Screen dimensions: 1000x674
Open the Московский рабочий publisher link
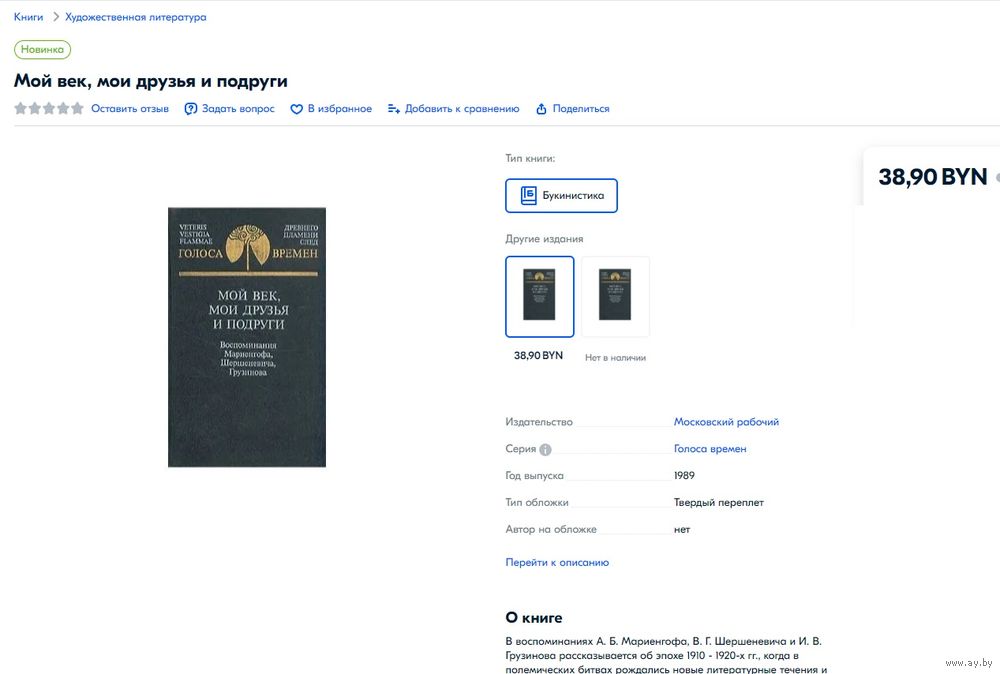point(726,422)
